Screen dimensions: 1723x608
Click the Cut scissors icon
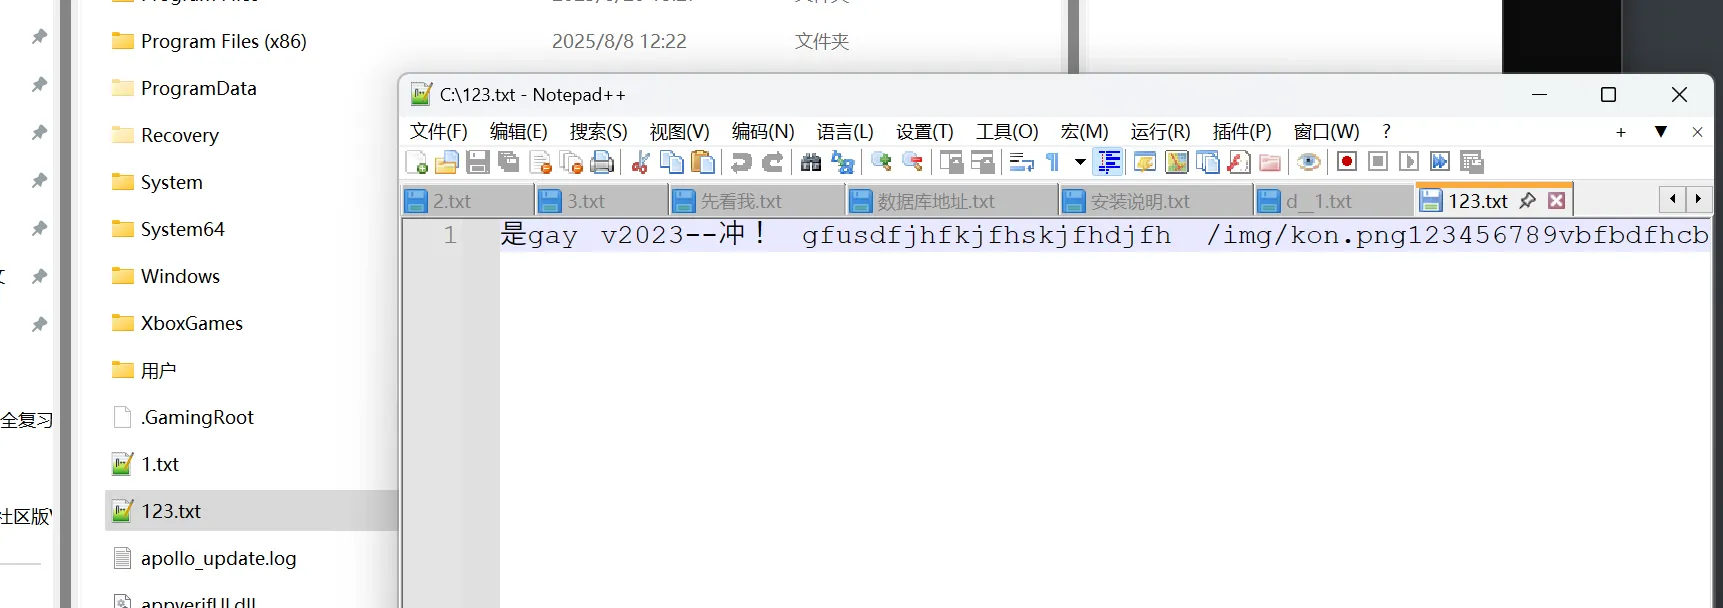click(641, 162)
